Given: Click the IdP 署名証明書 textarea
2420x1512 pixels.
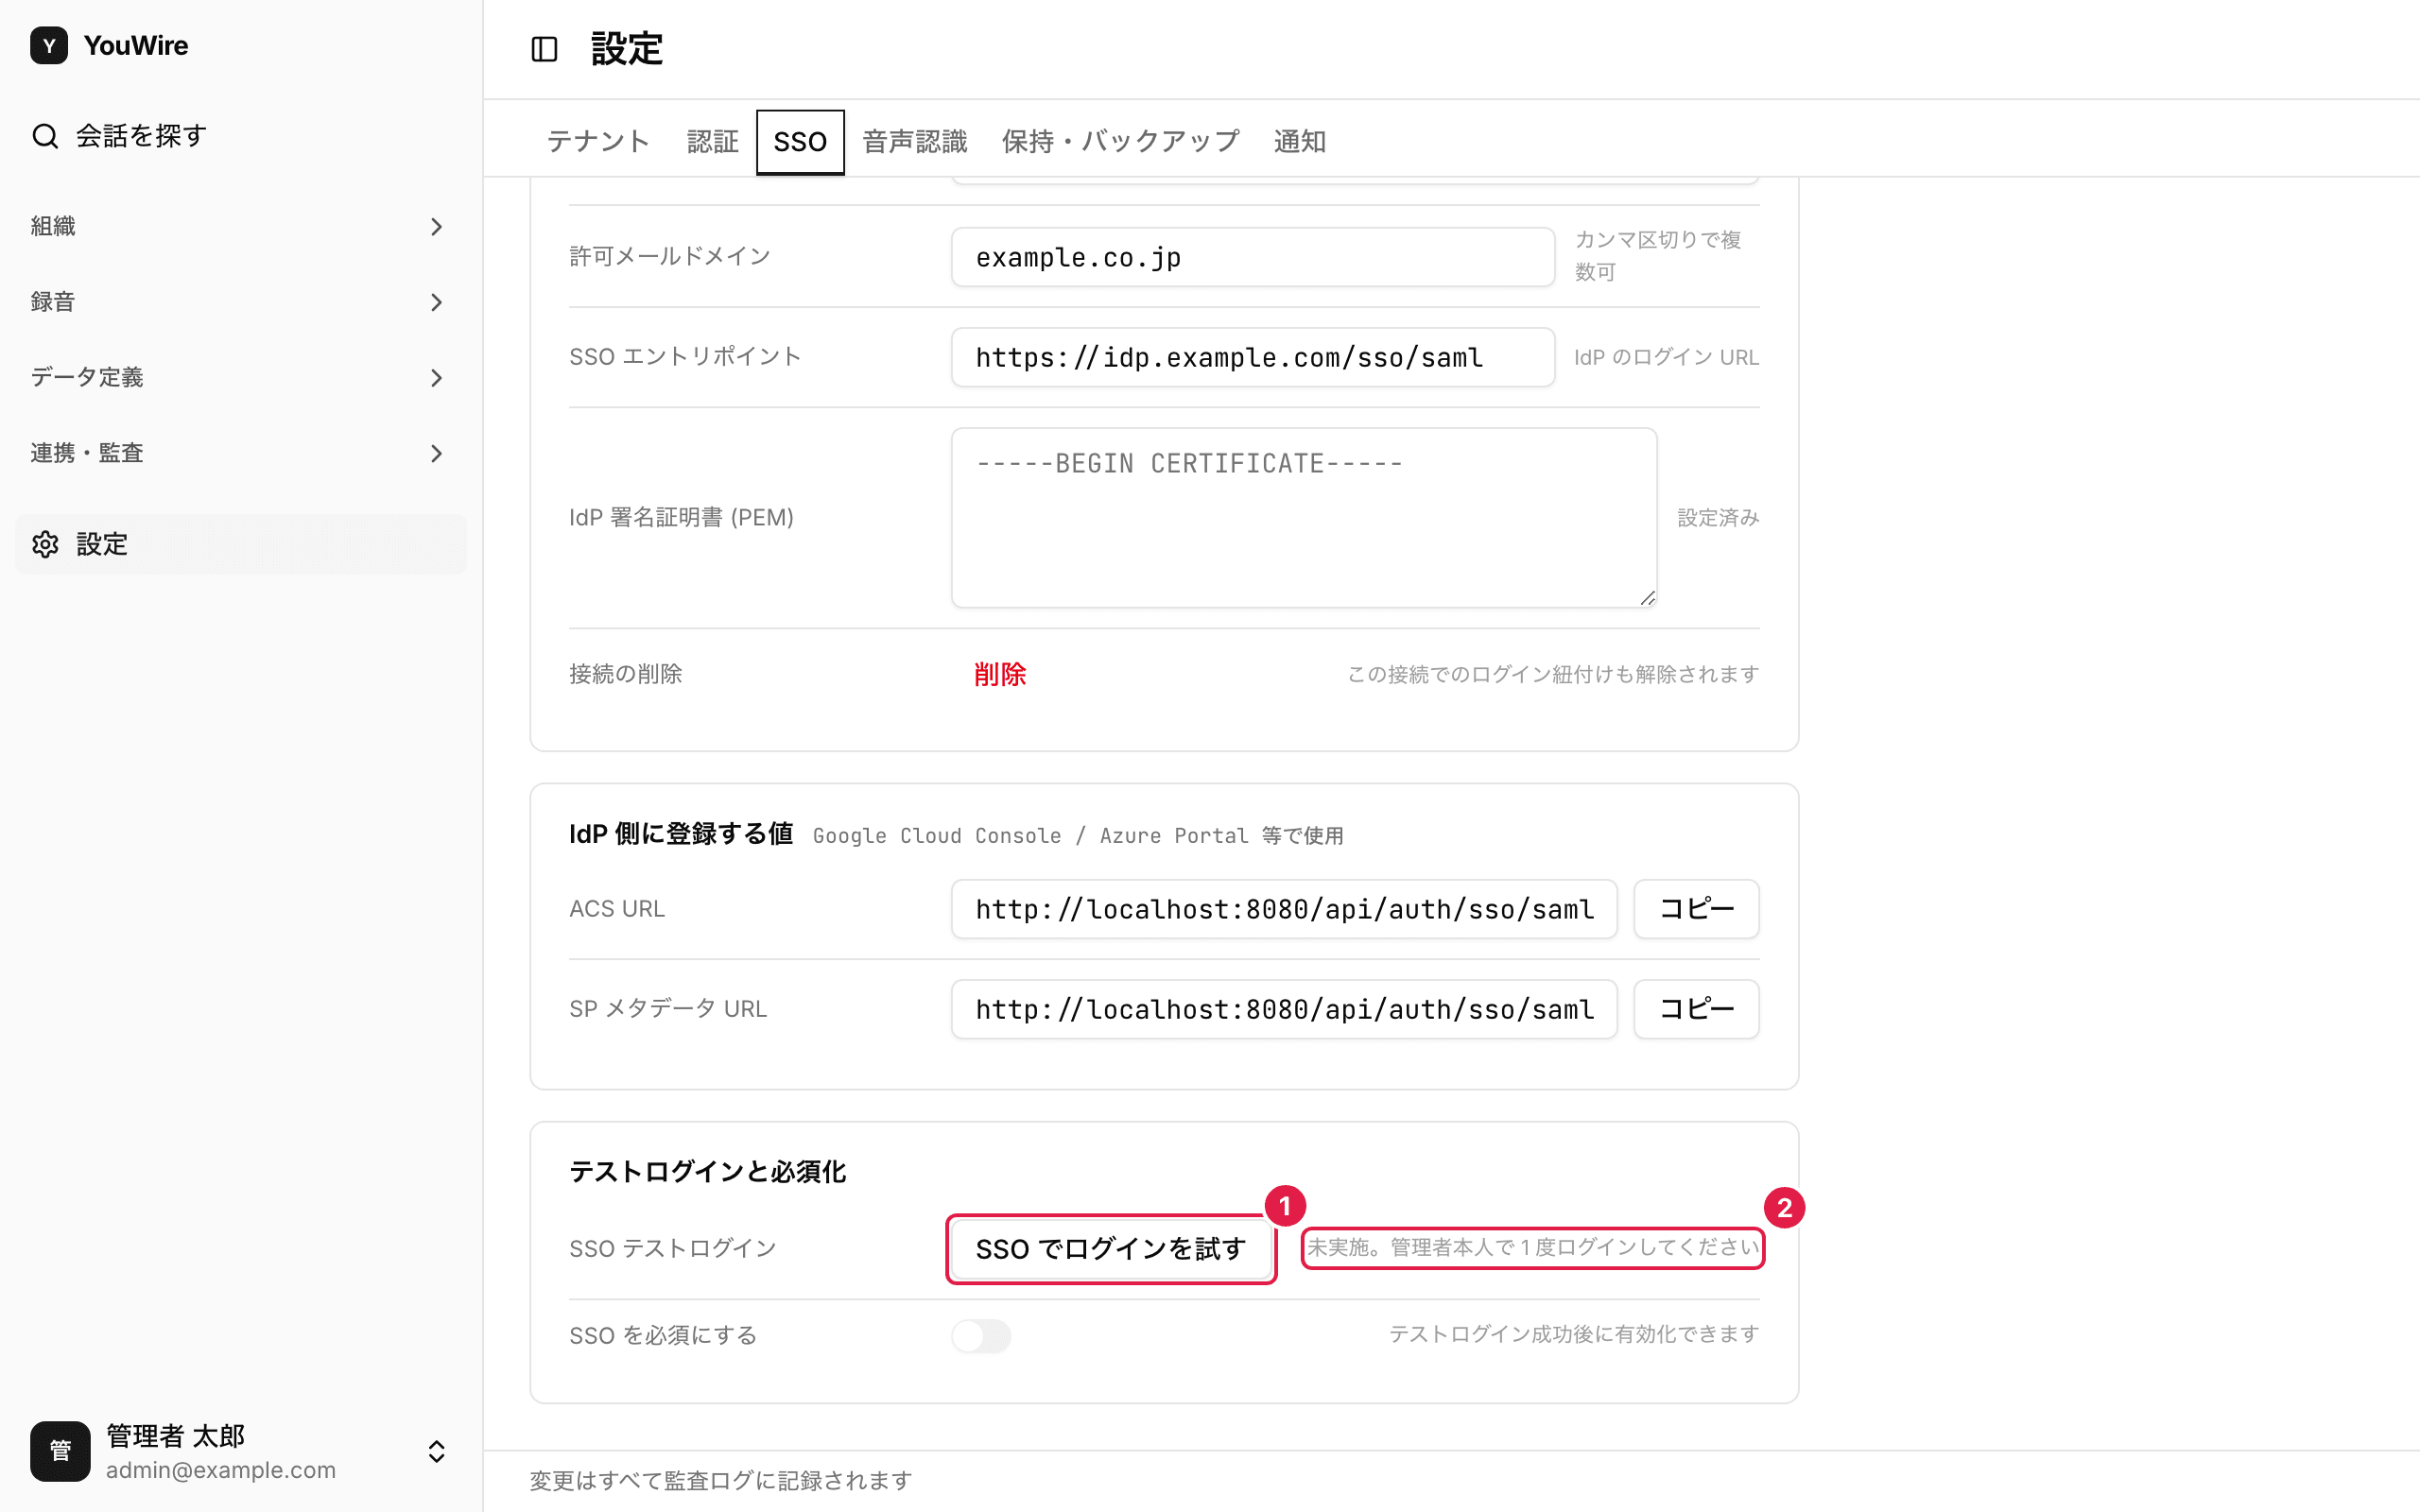Looking at the screenshot, I should [x=1304, y=518].
